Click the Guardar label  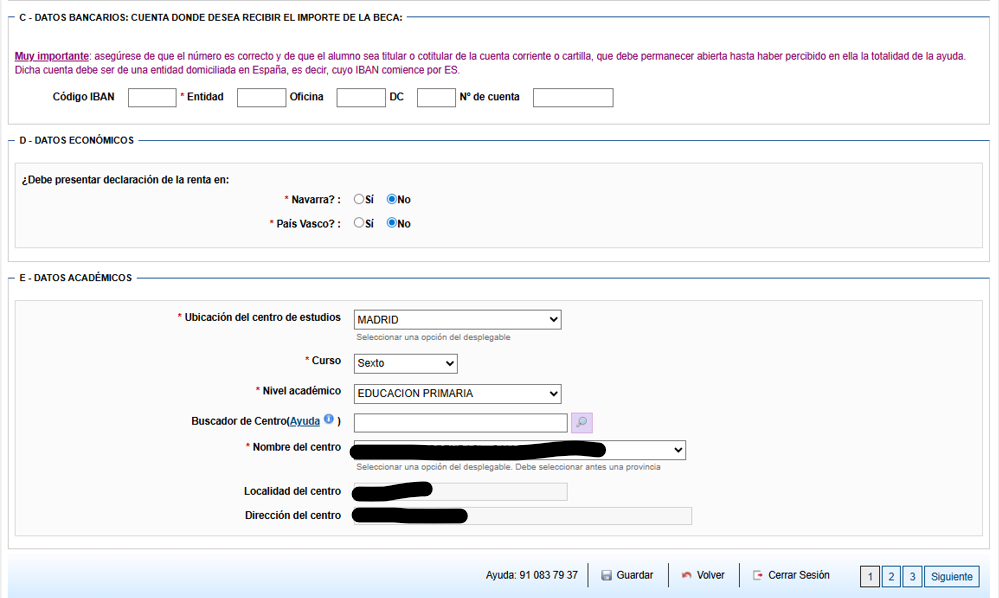(x=635, y=575)
